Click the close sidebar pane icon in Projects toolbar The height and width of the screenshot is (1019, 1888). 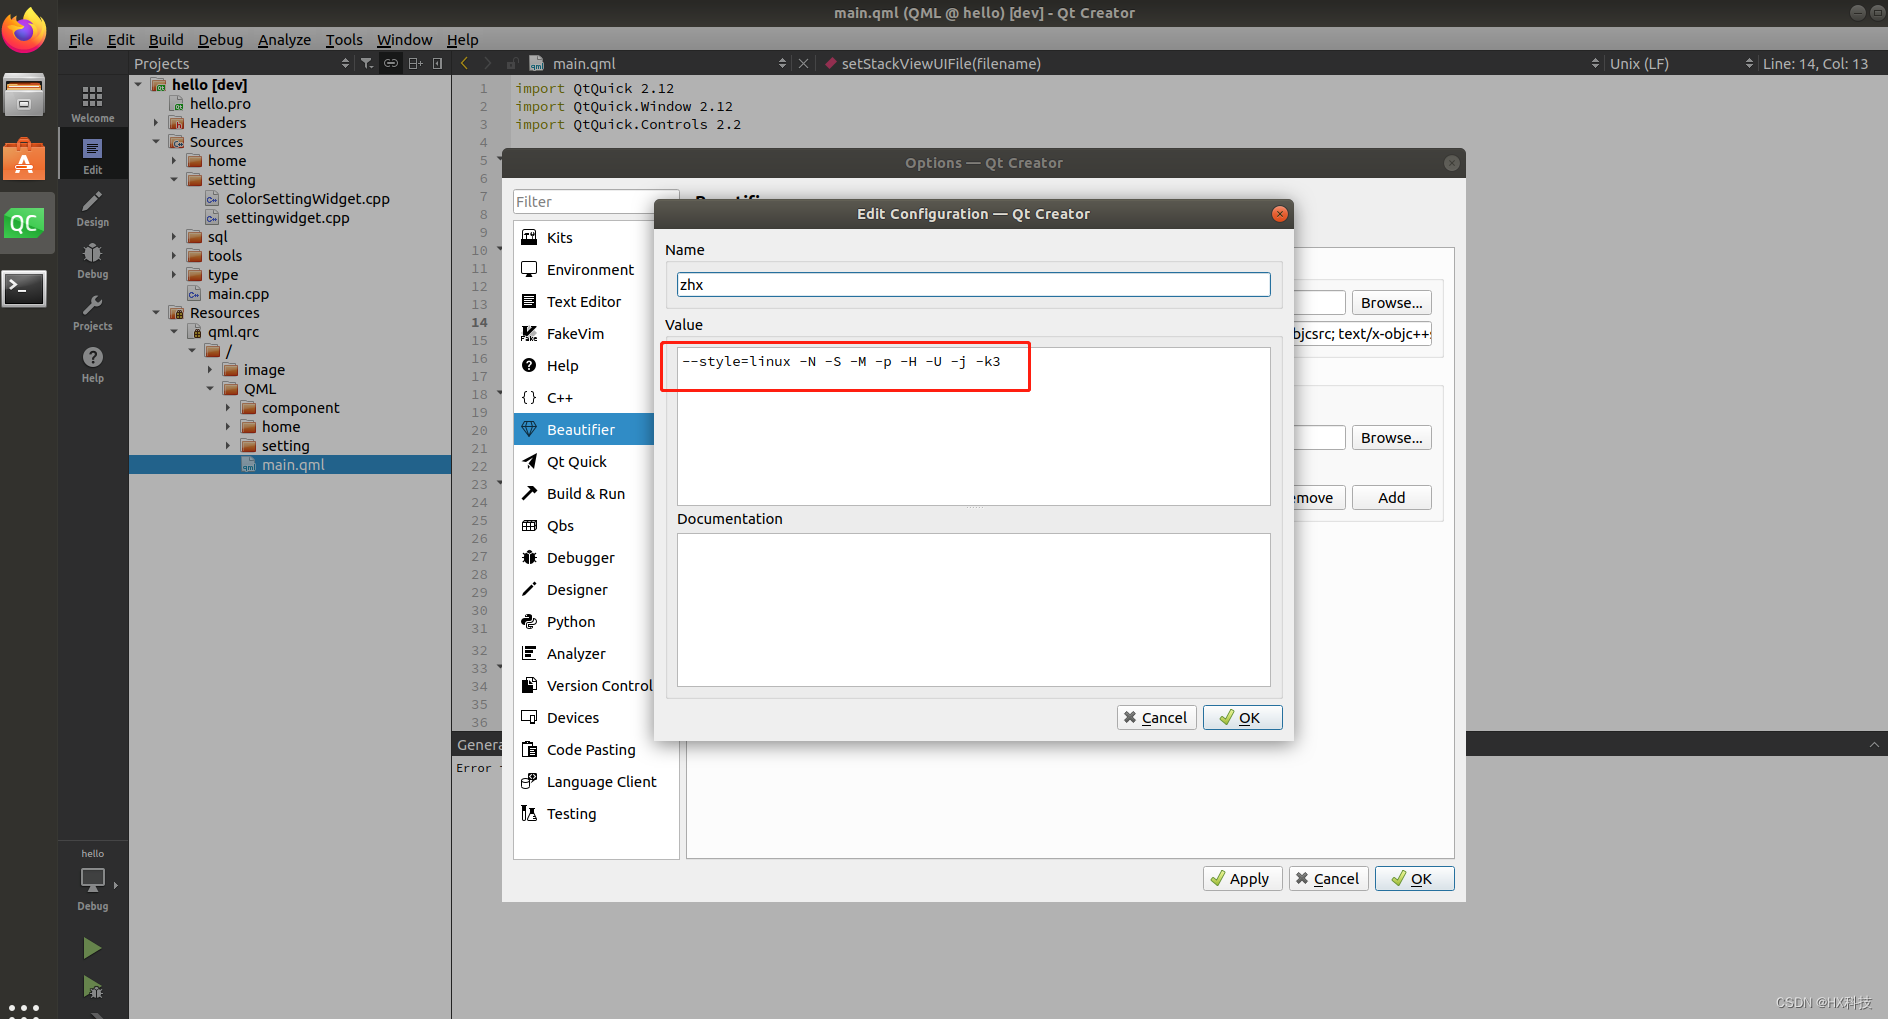click(438, 63)
